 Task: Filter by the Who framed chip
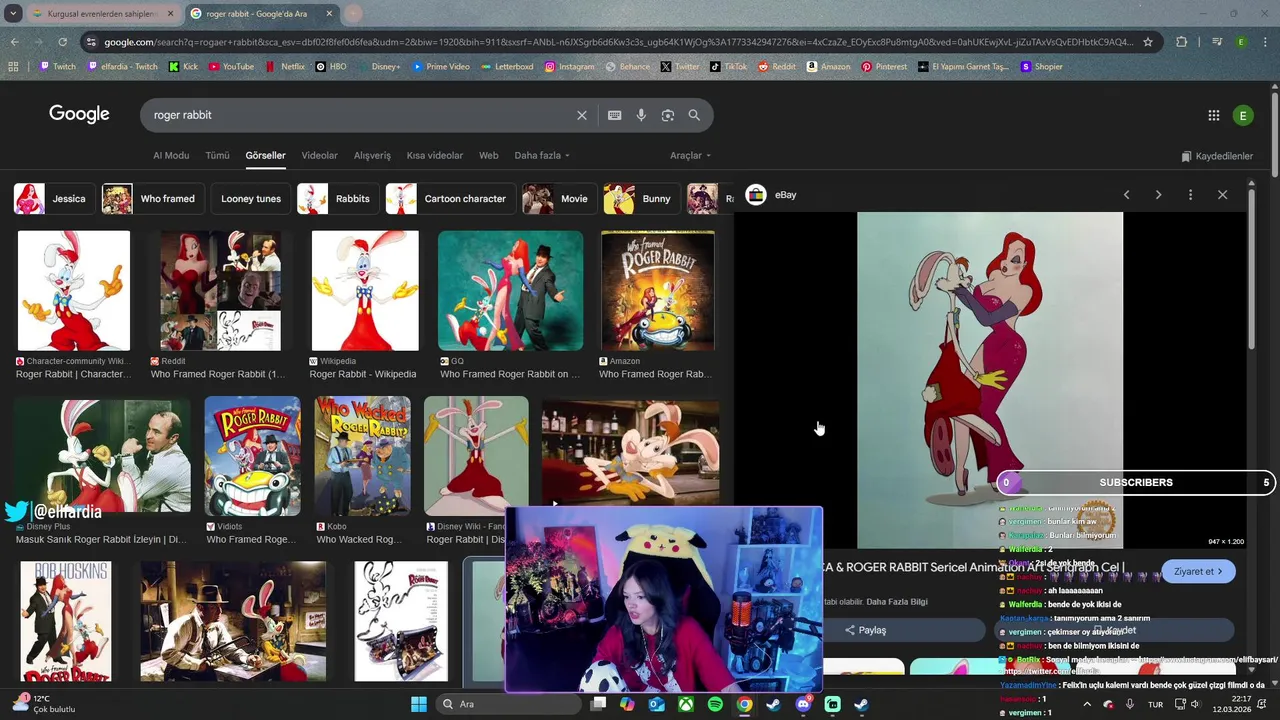[x=154, y=199]
